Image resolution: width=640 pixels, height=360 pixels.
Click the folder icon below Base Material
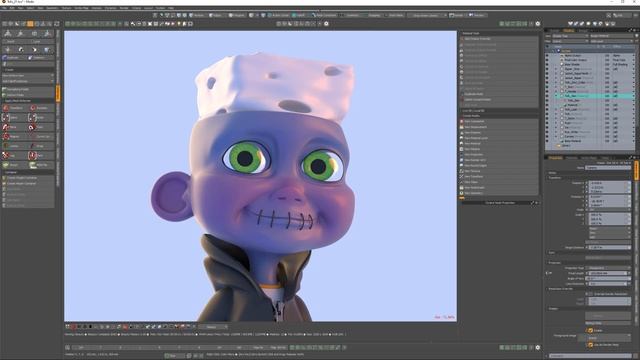pyautogui.click(x=558, y=145)
